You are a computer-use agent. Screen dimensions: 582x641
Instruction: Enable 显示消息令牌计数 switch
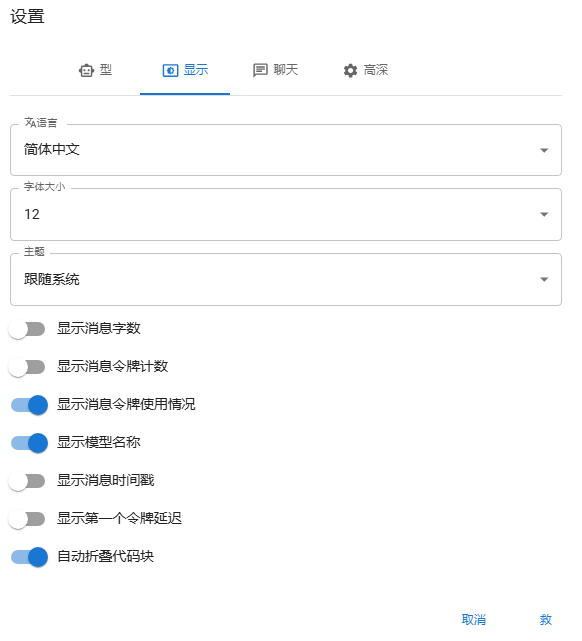point(28,367)
